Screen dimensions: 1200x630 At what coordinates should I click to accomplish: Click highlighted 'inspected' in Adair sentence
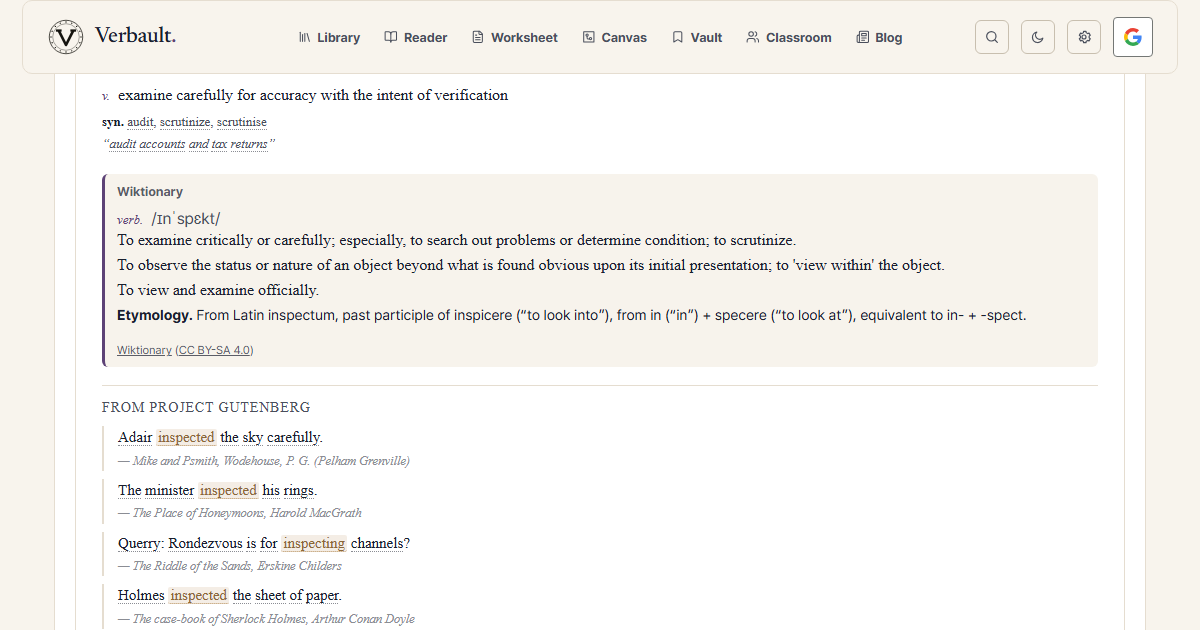(186, 437)
